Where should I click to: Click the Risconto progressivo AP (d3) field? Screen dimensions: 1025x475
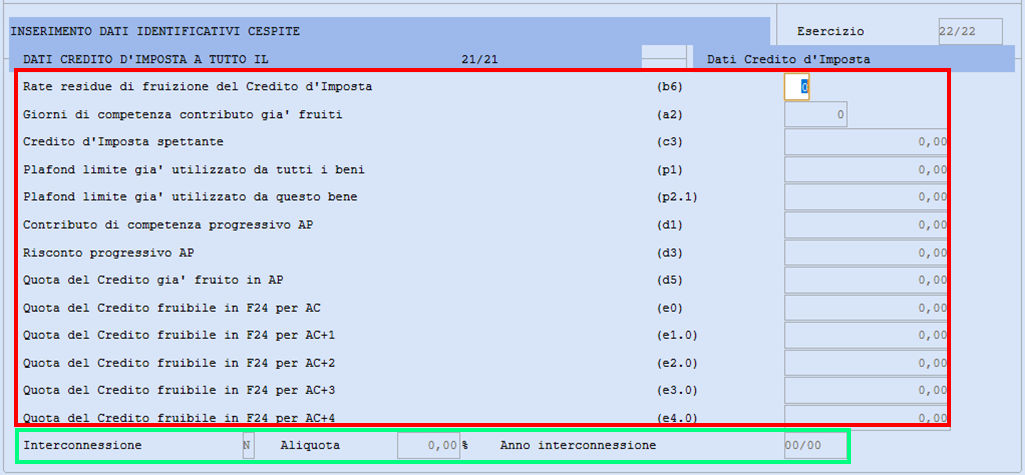[866, 253]
